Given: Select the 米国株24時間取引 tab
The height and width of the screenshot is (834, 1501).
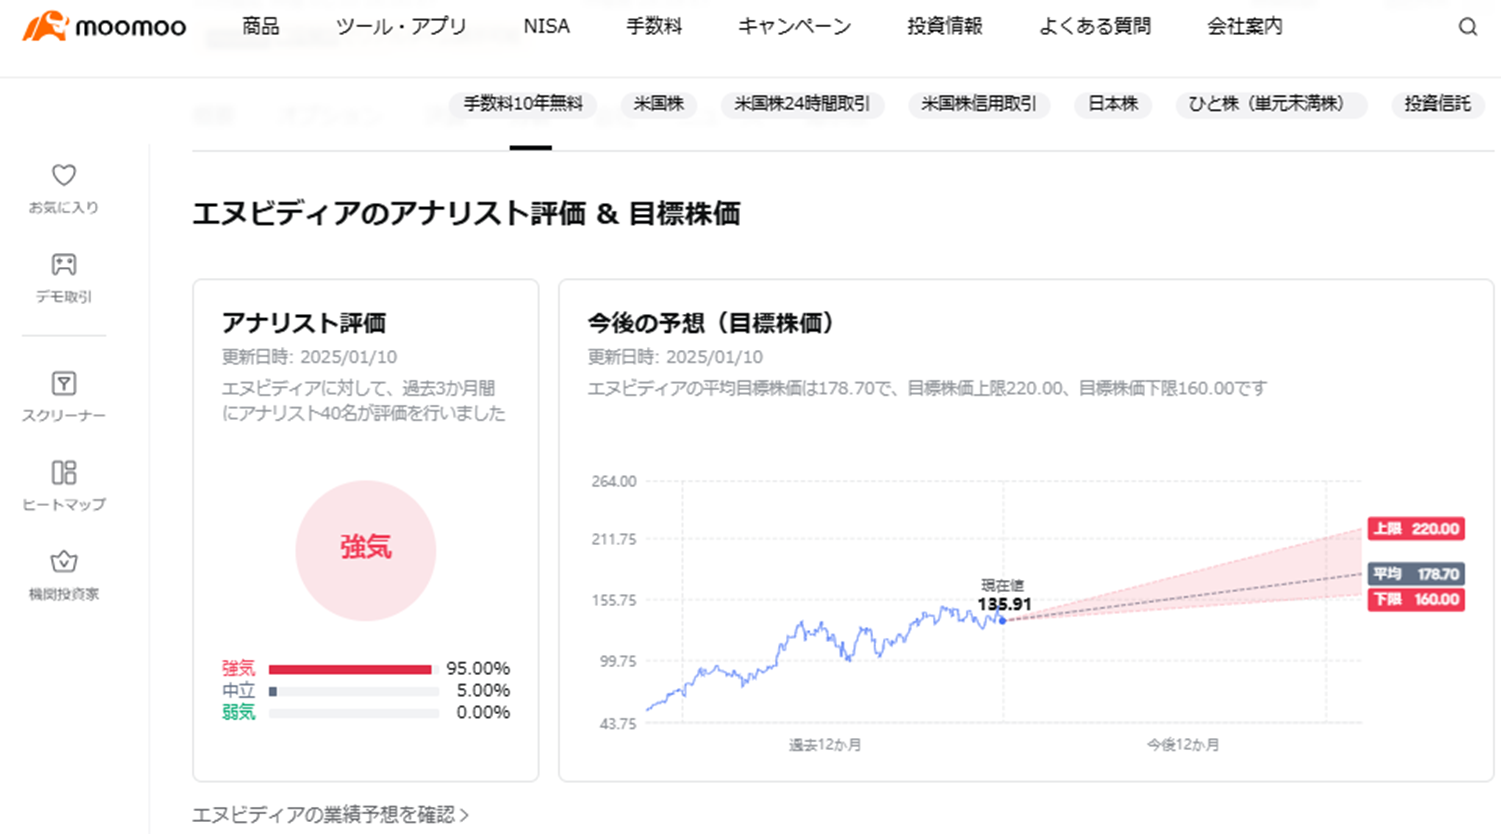Looking at the screenshot, I should click(802, 105).
